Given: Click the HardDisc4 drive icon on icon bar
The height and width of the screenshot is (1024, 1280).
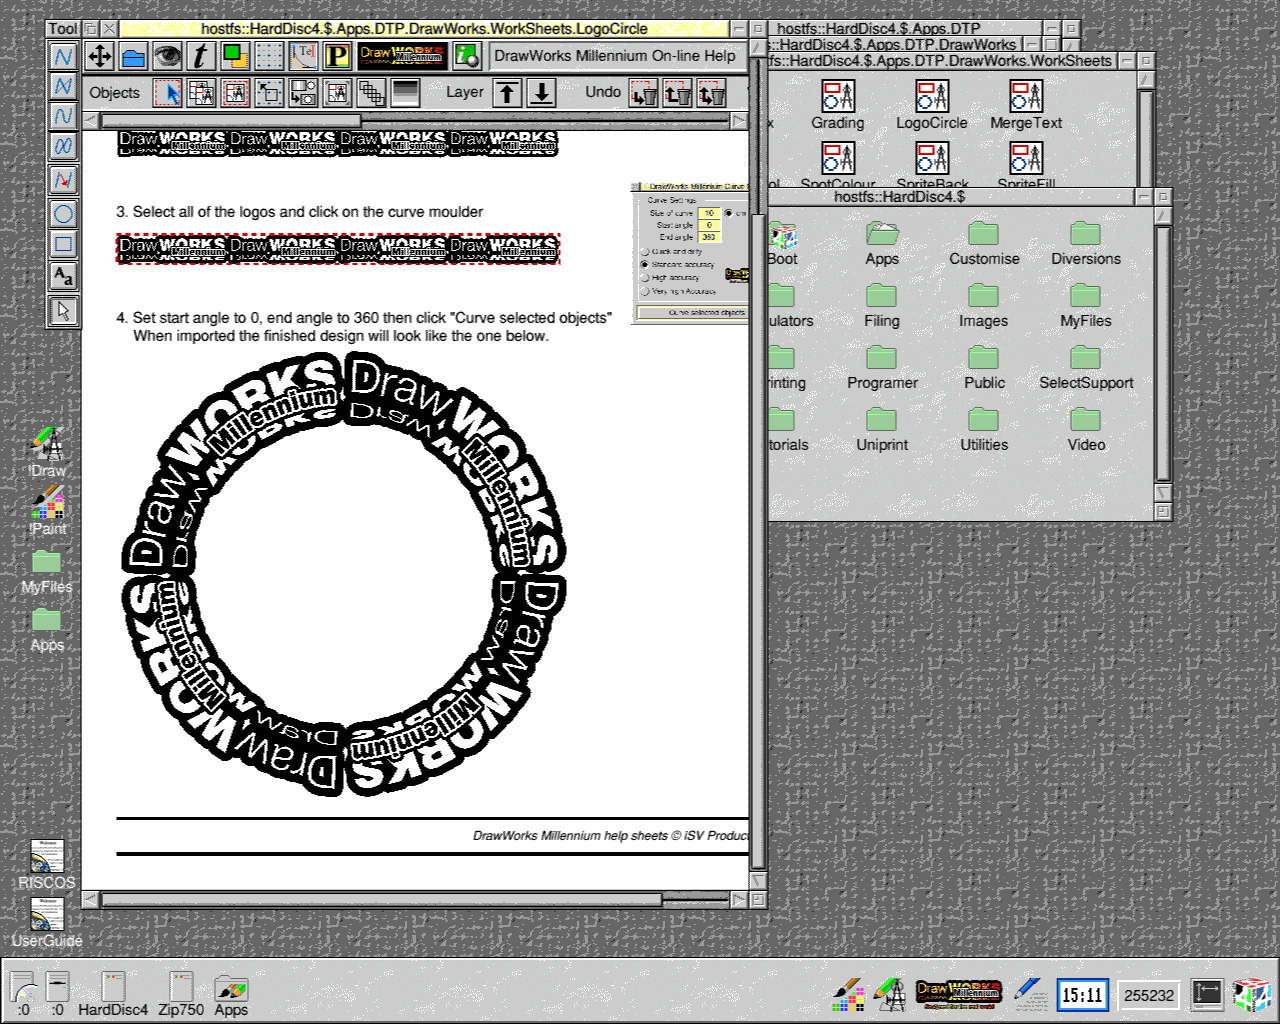Looking at the screenshot, I should pyautogui.click(x=113, y=988).
